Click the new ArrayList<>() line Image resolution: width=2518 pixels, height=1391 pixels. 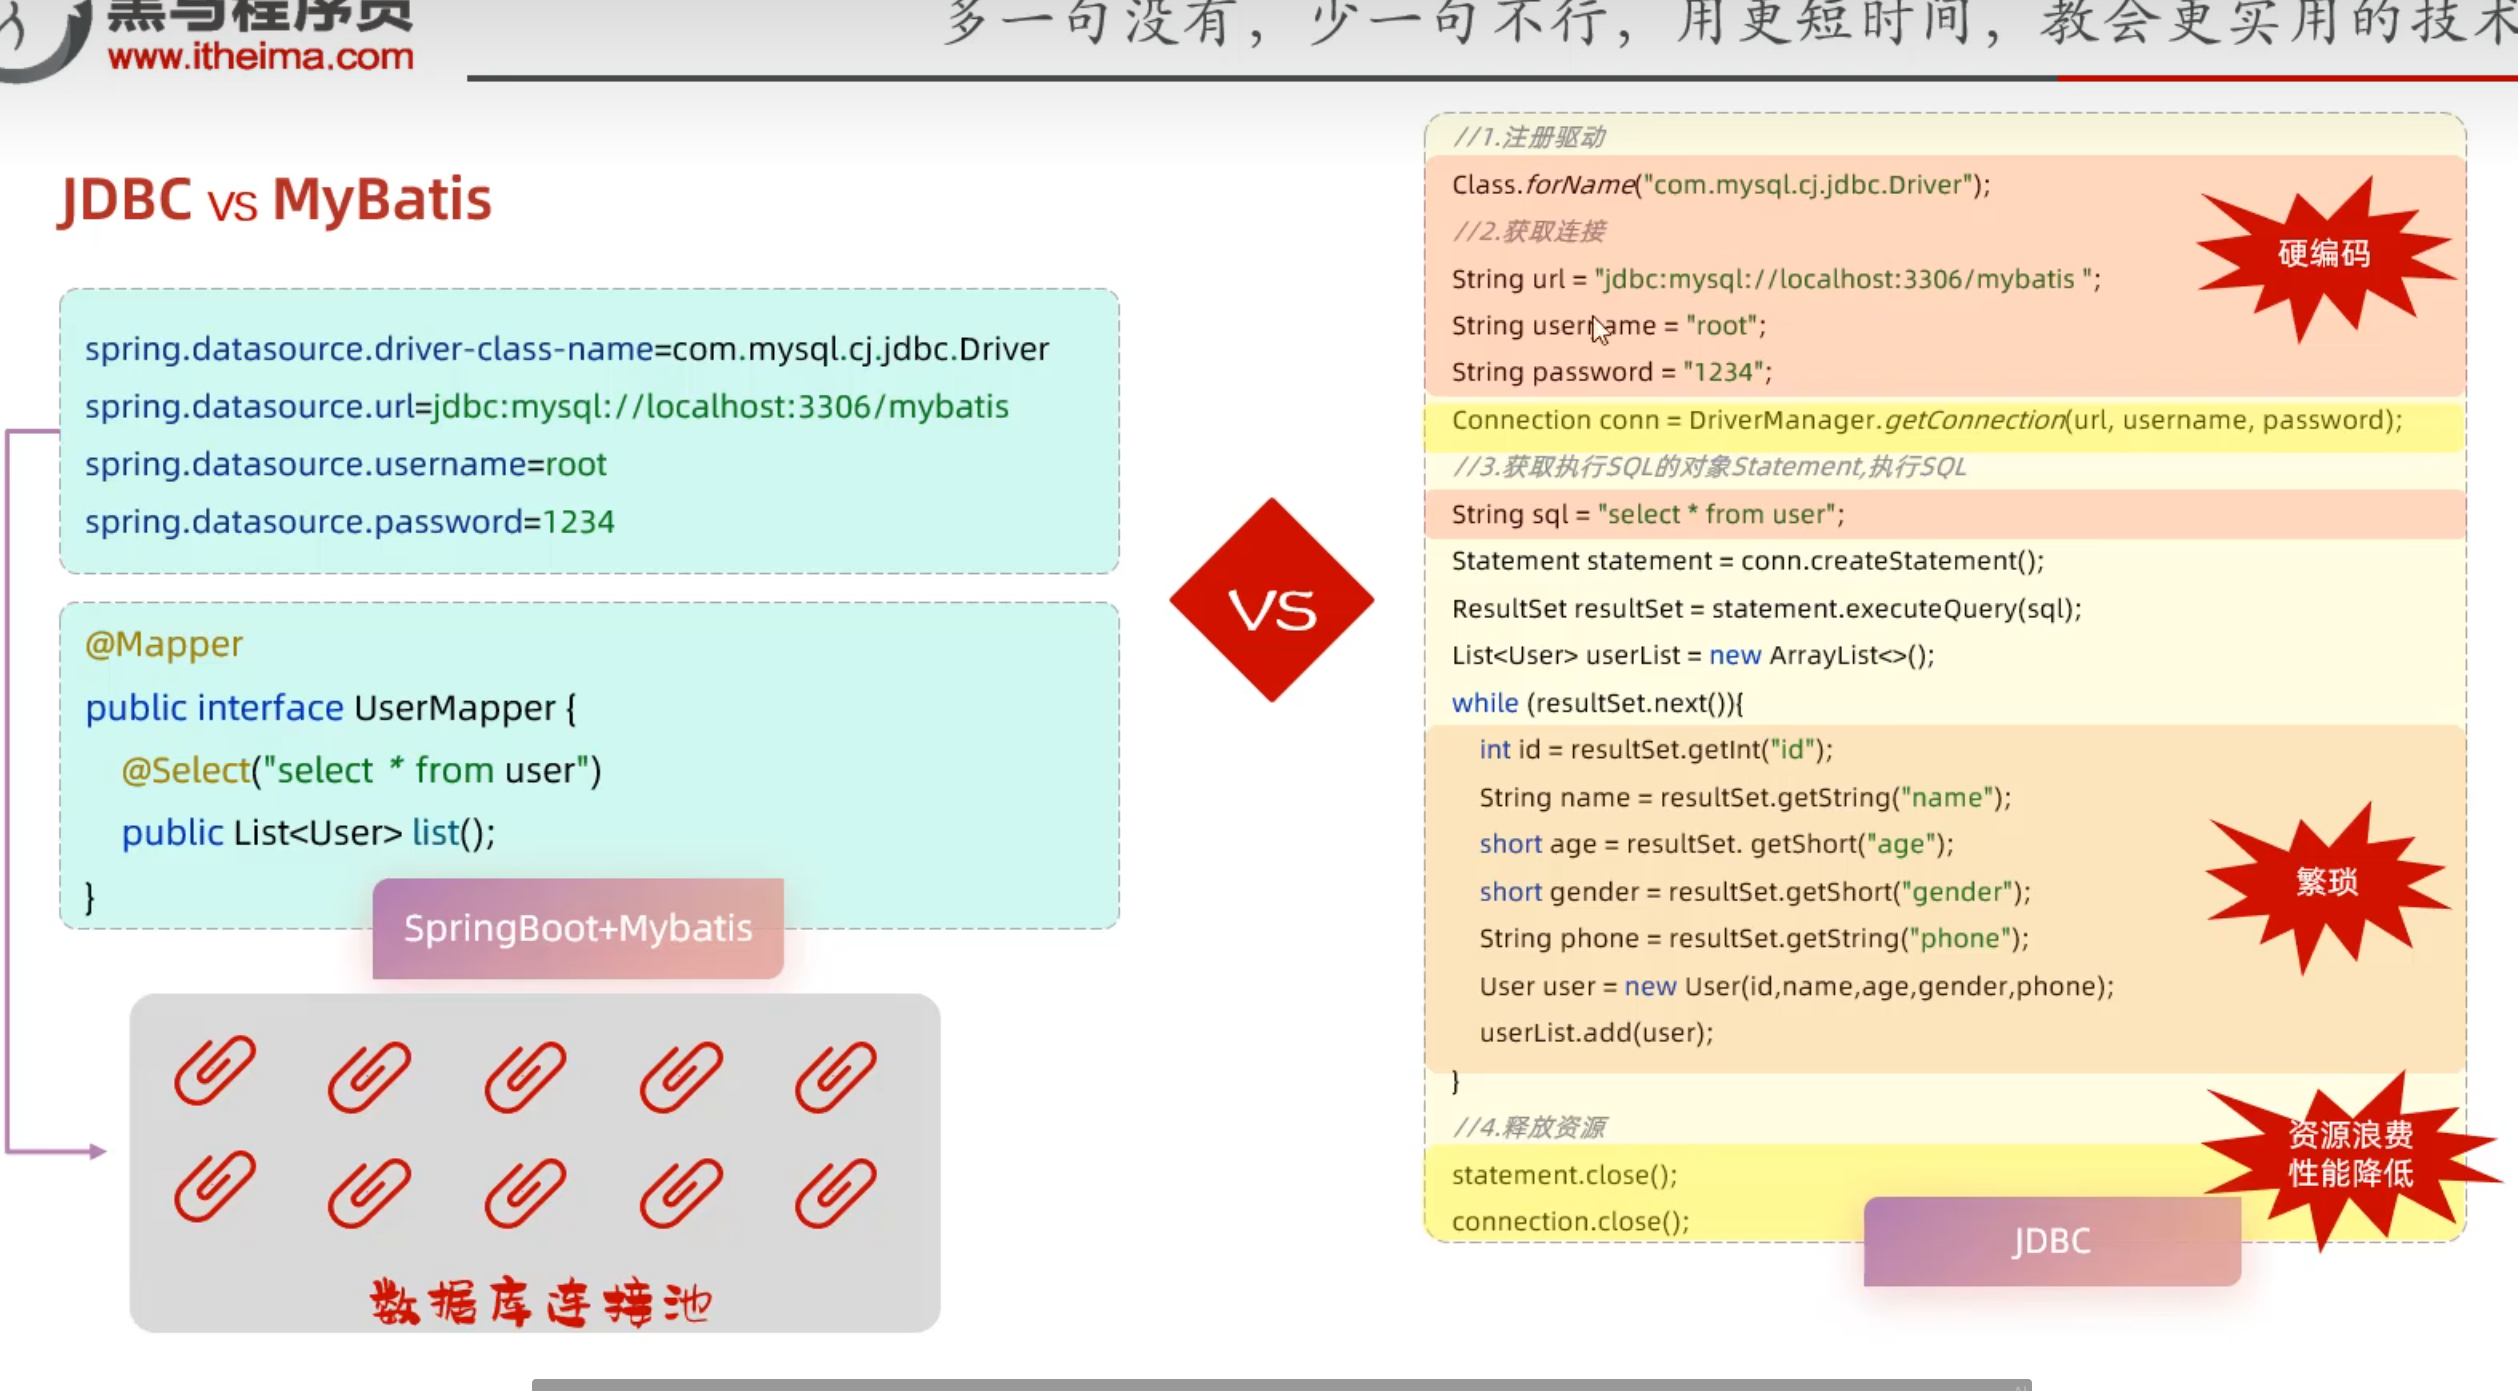[1693, 656]
